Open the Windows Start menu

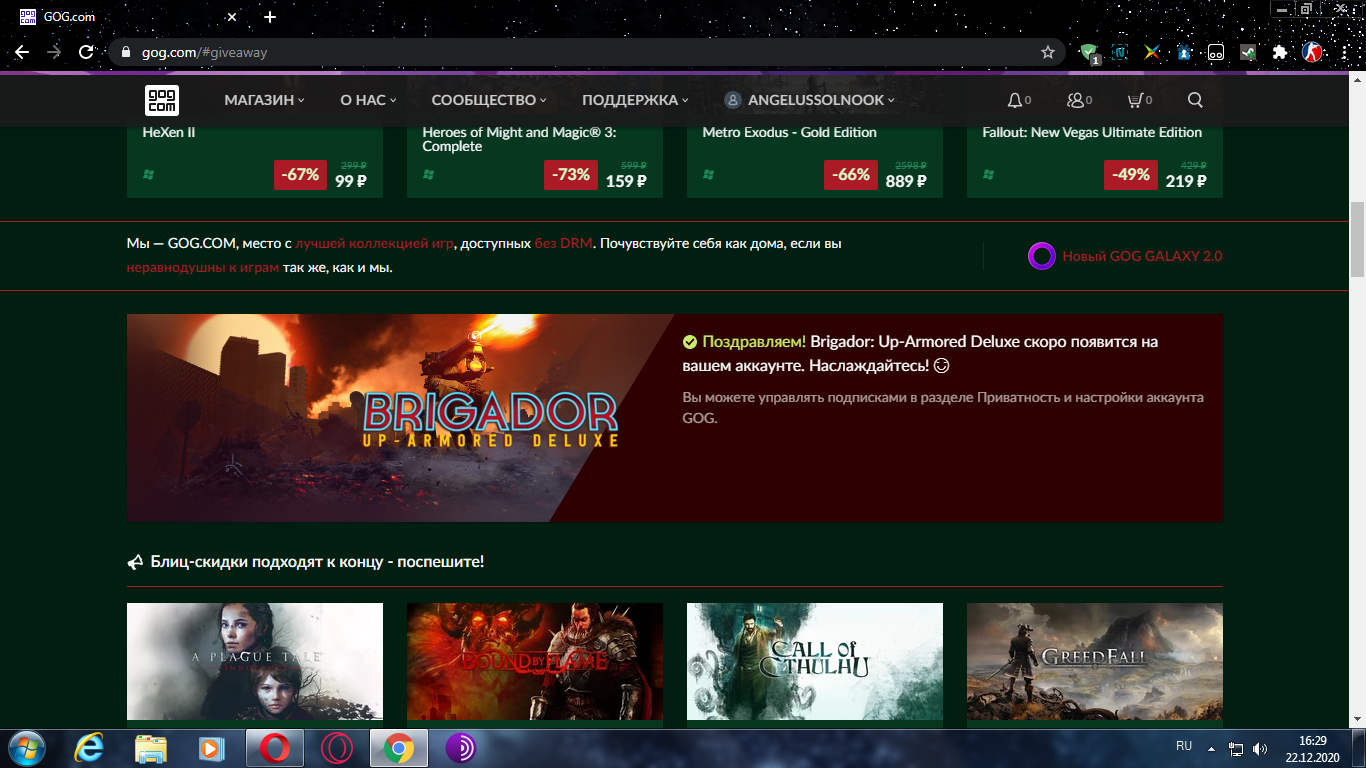(27, 747)
